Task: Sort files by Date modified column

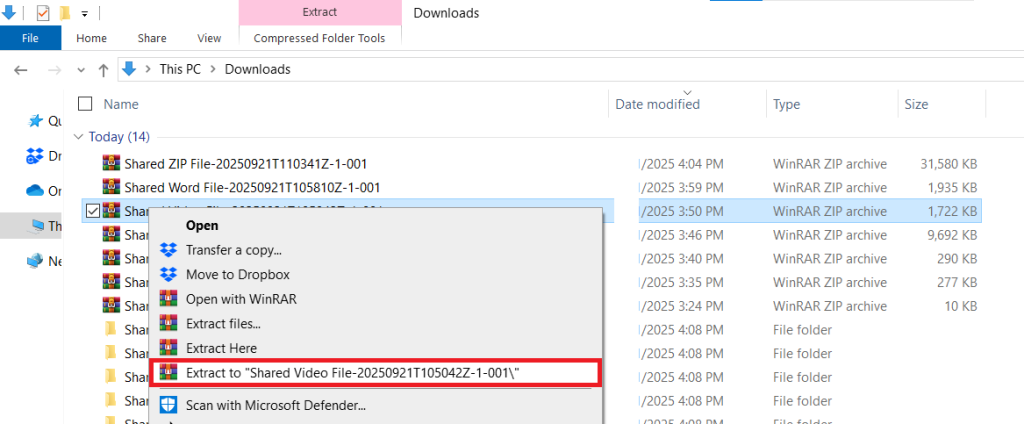Action: tap(657, 104)
